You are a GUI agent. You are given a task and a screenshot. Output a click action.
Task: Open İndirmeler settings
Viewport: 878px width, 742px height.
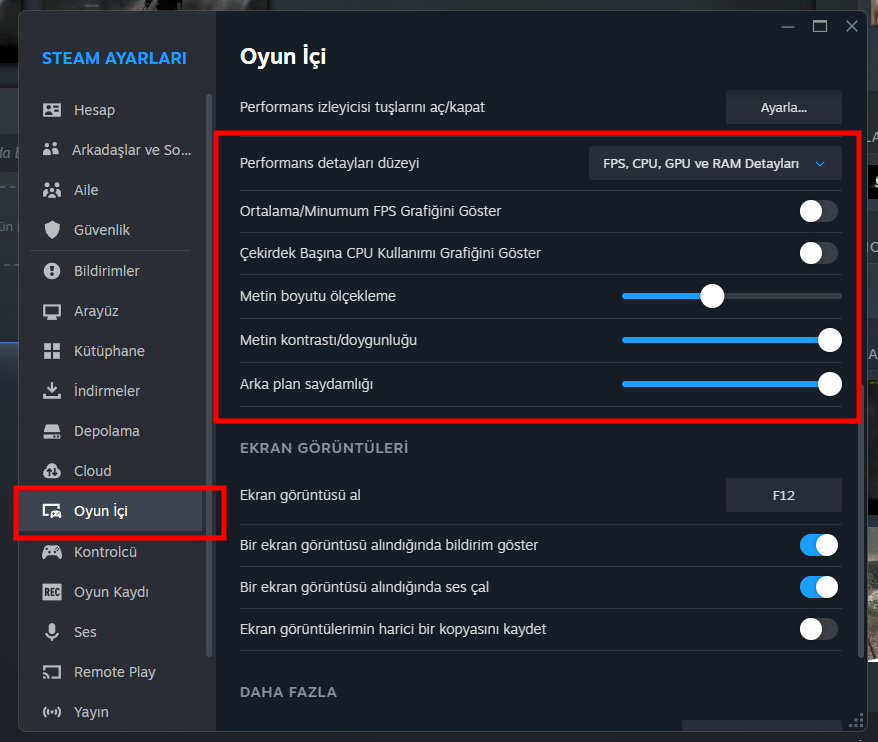click(x=110, y=391)
